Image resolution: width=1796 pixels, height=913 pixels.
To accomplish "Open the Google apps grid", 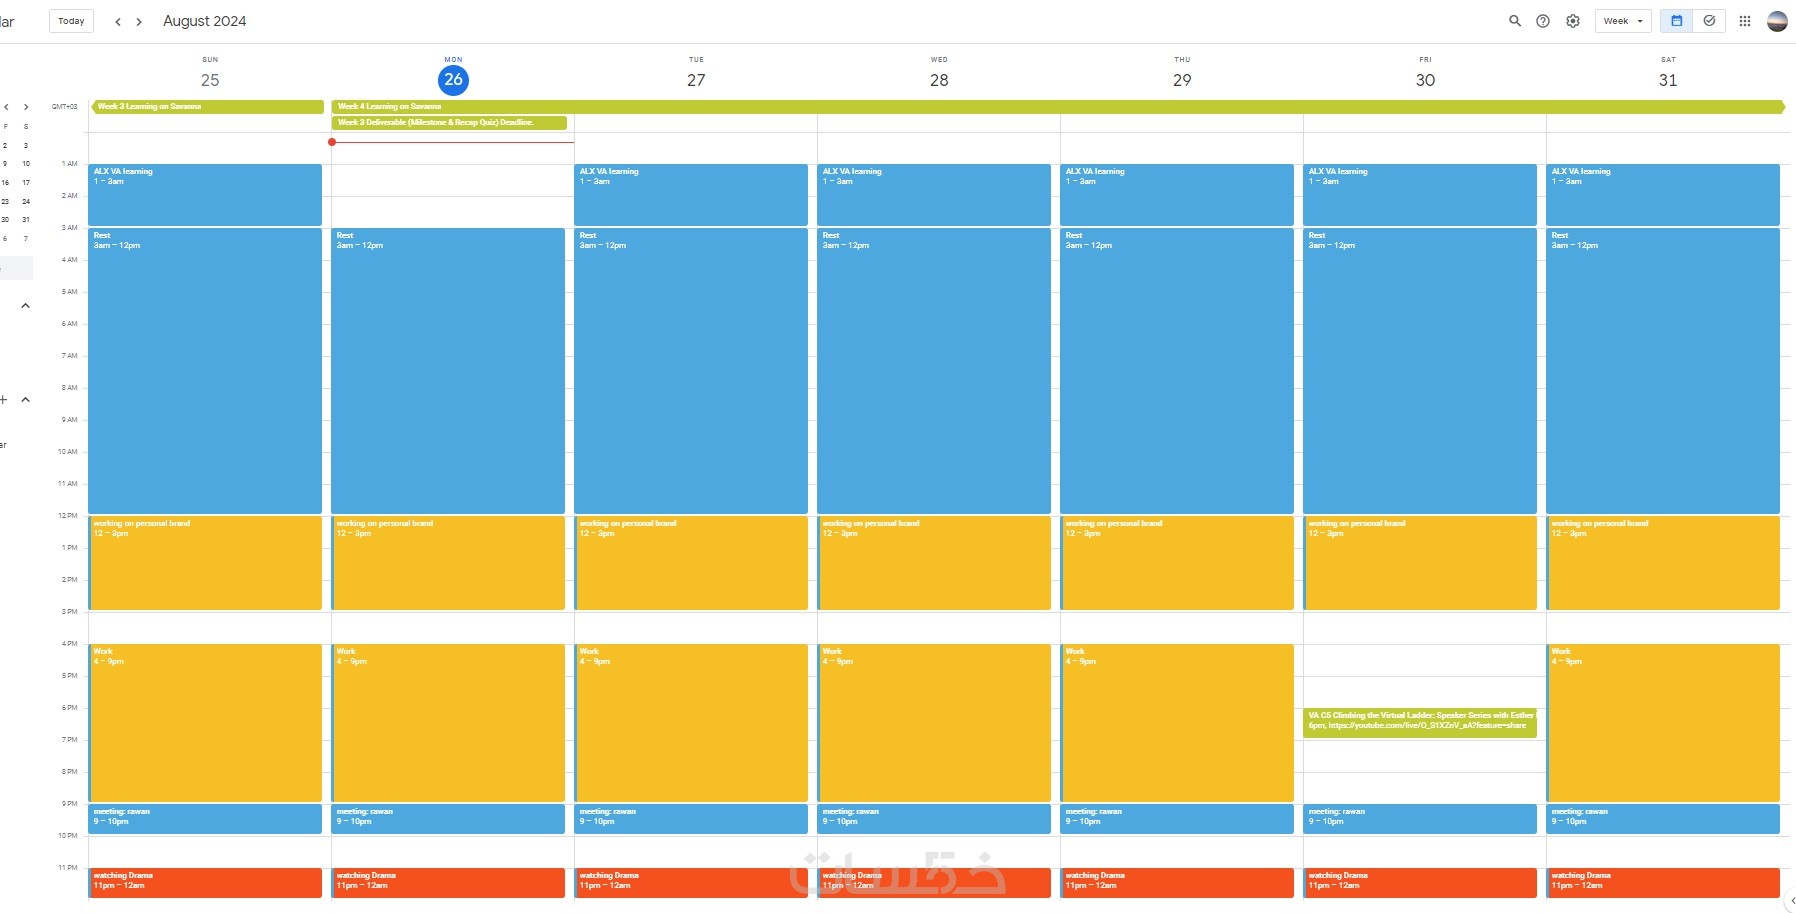I will click(1745, 21).
